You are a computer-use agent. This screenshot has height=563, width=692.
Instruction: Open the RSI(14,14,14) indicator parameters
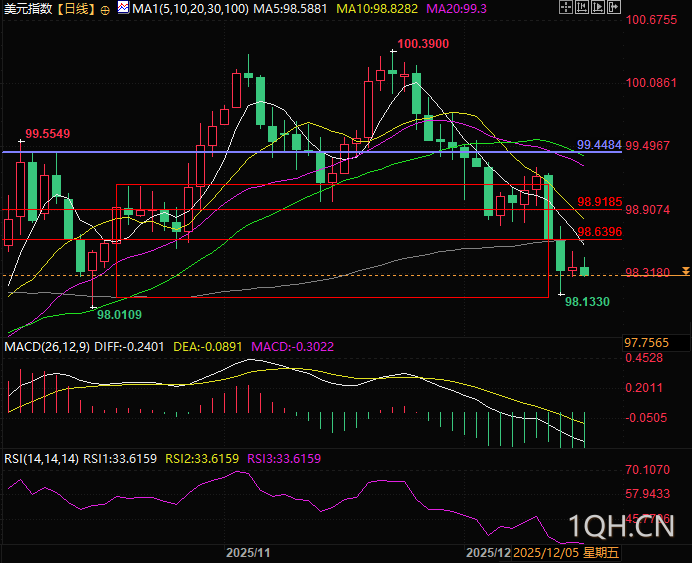pyautogui.click(x=41, y=459)
